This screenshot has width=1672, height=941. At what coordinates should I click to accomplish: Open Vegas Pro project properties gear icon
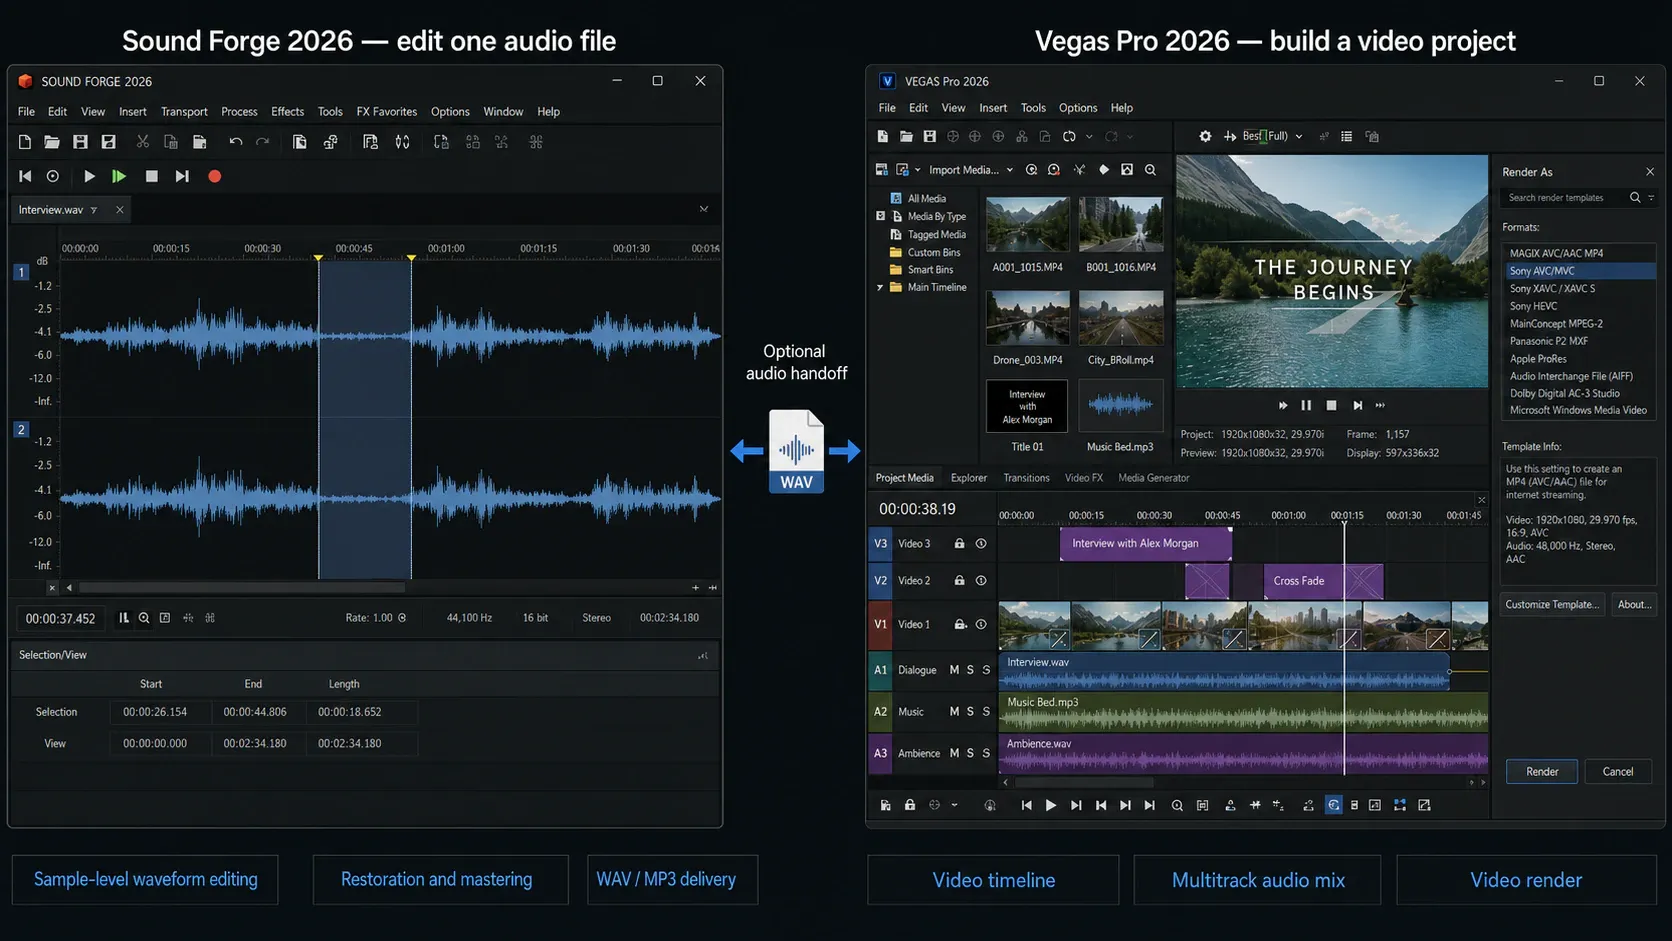(x=1205, y=136)
